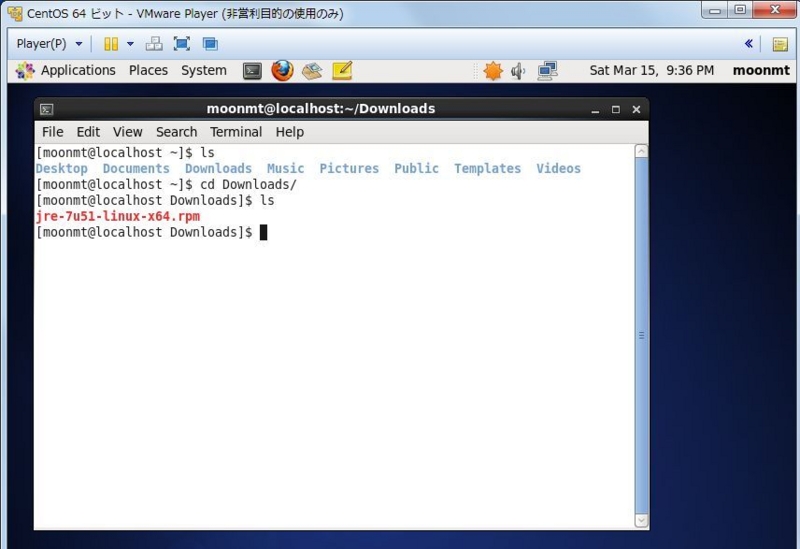This screenshot has height=549, width=800.
Task: Close the terminal window
Action: click(x=636, y=110)
